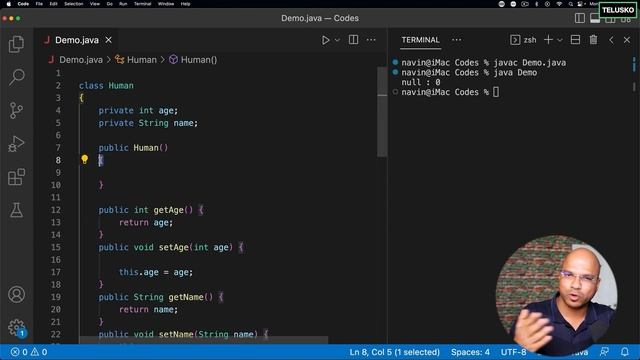This screenshot has width=640, height=360.
Task: Create a new terminal with plus
Action: tap(549, 40)
